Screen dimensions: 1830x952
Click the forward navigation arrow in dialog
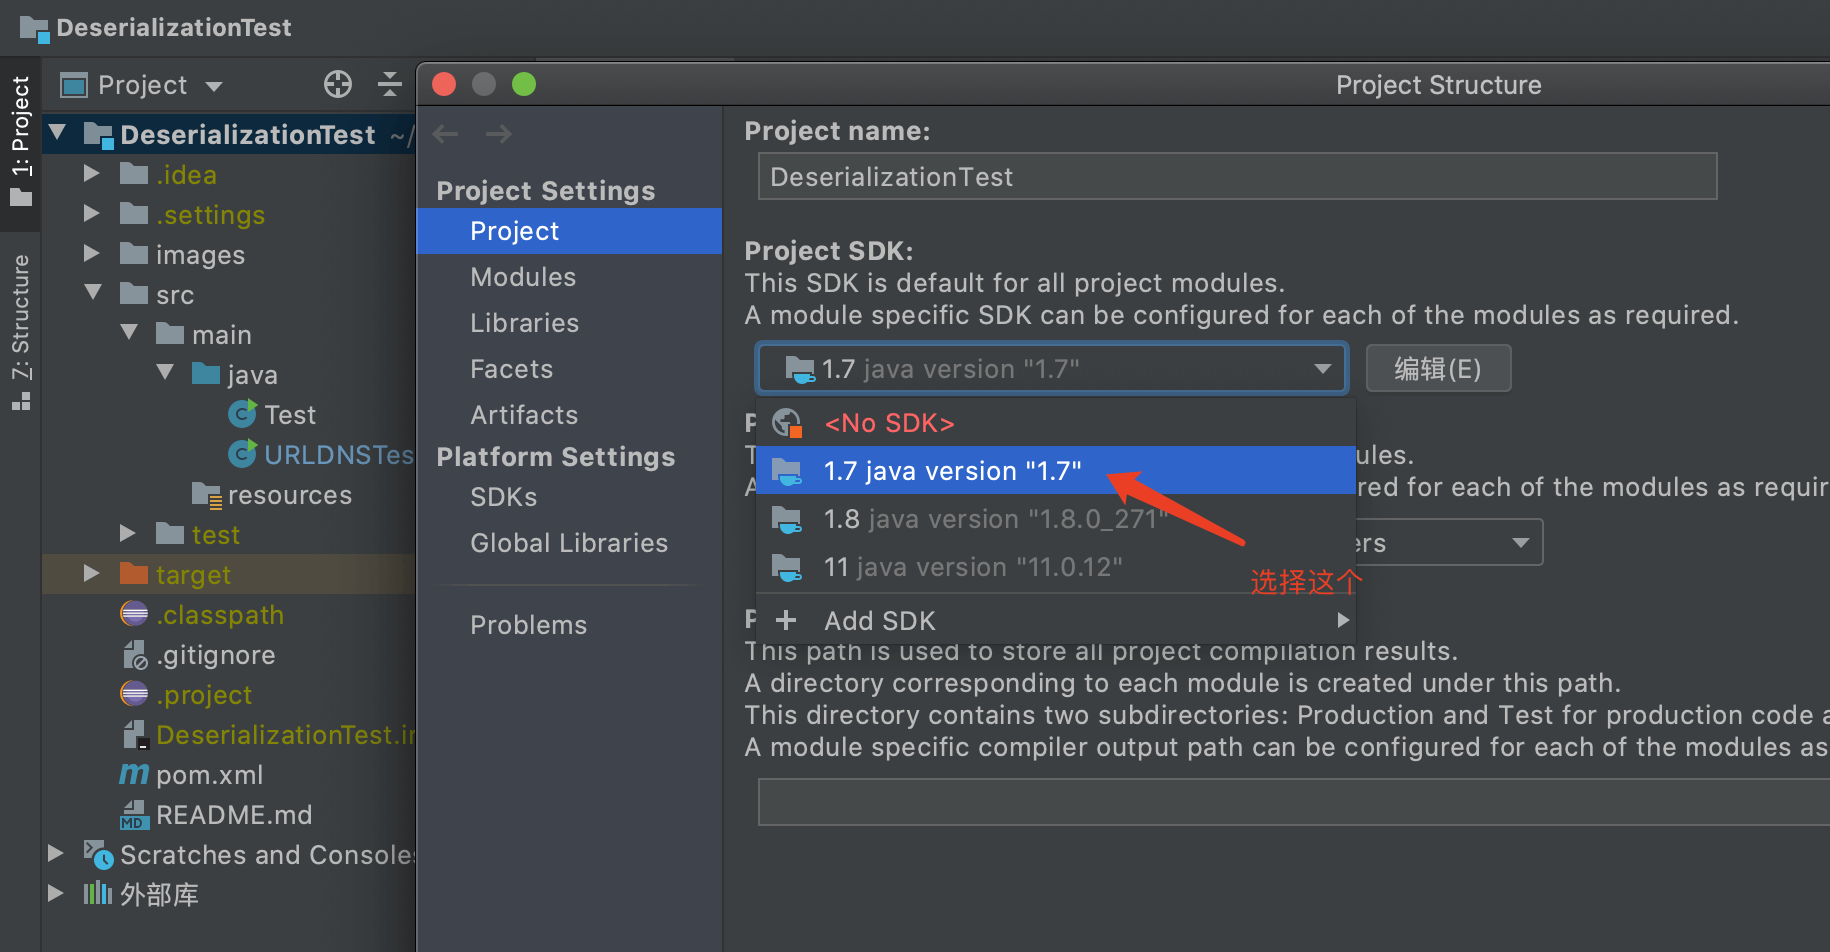498,134
